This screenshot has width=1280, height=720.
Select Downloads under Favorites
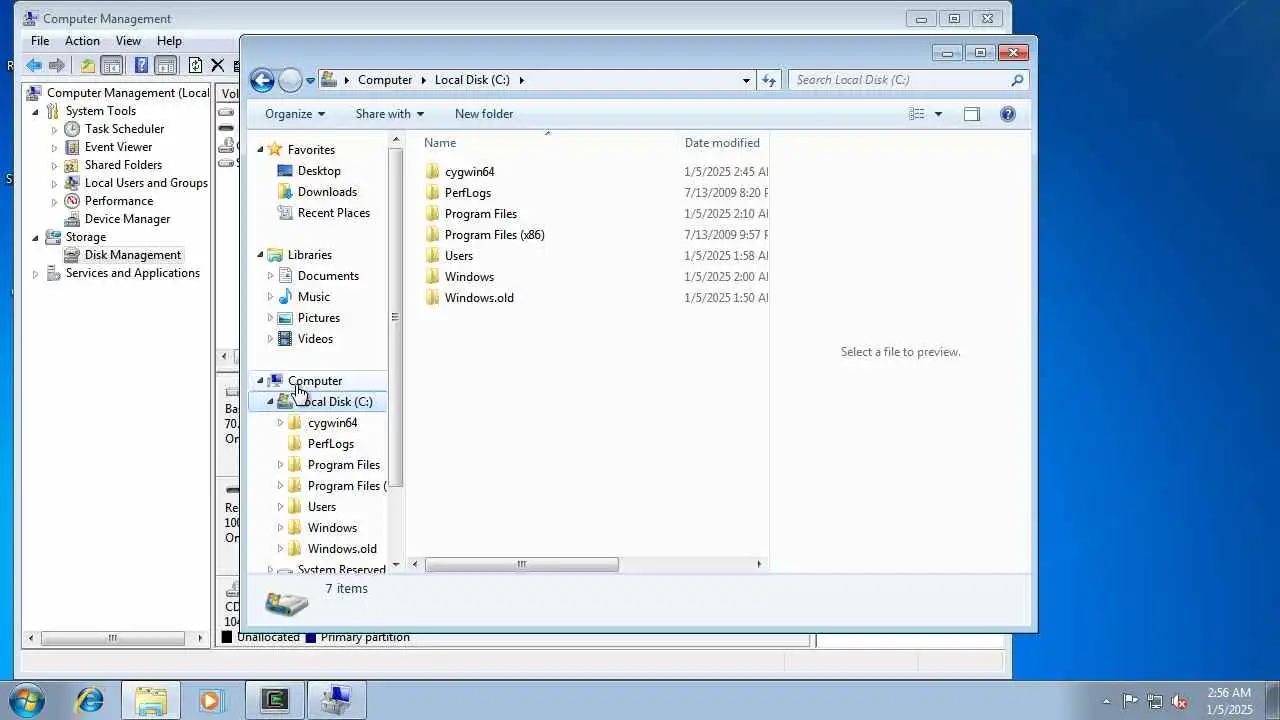click(327, 192)
